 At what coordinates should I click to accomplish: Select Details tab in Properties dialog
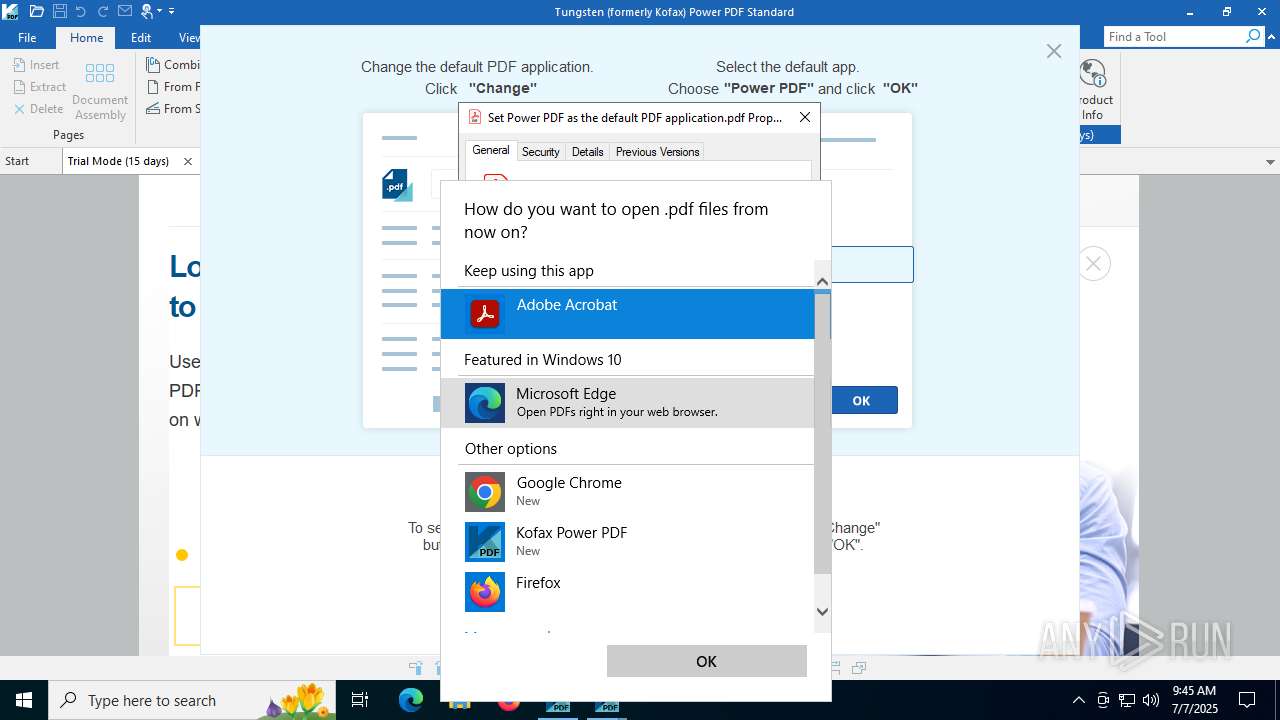(x=587, y=151)
